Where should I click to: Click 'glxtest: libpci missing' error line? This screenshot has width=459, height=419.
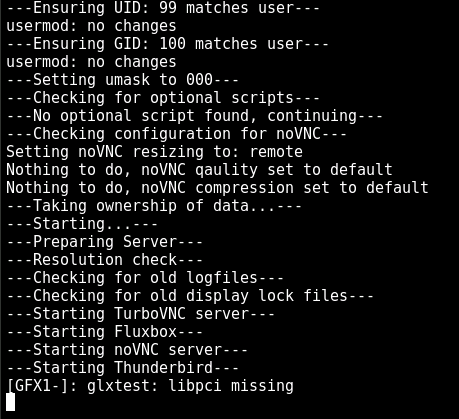150,386
